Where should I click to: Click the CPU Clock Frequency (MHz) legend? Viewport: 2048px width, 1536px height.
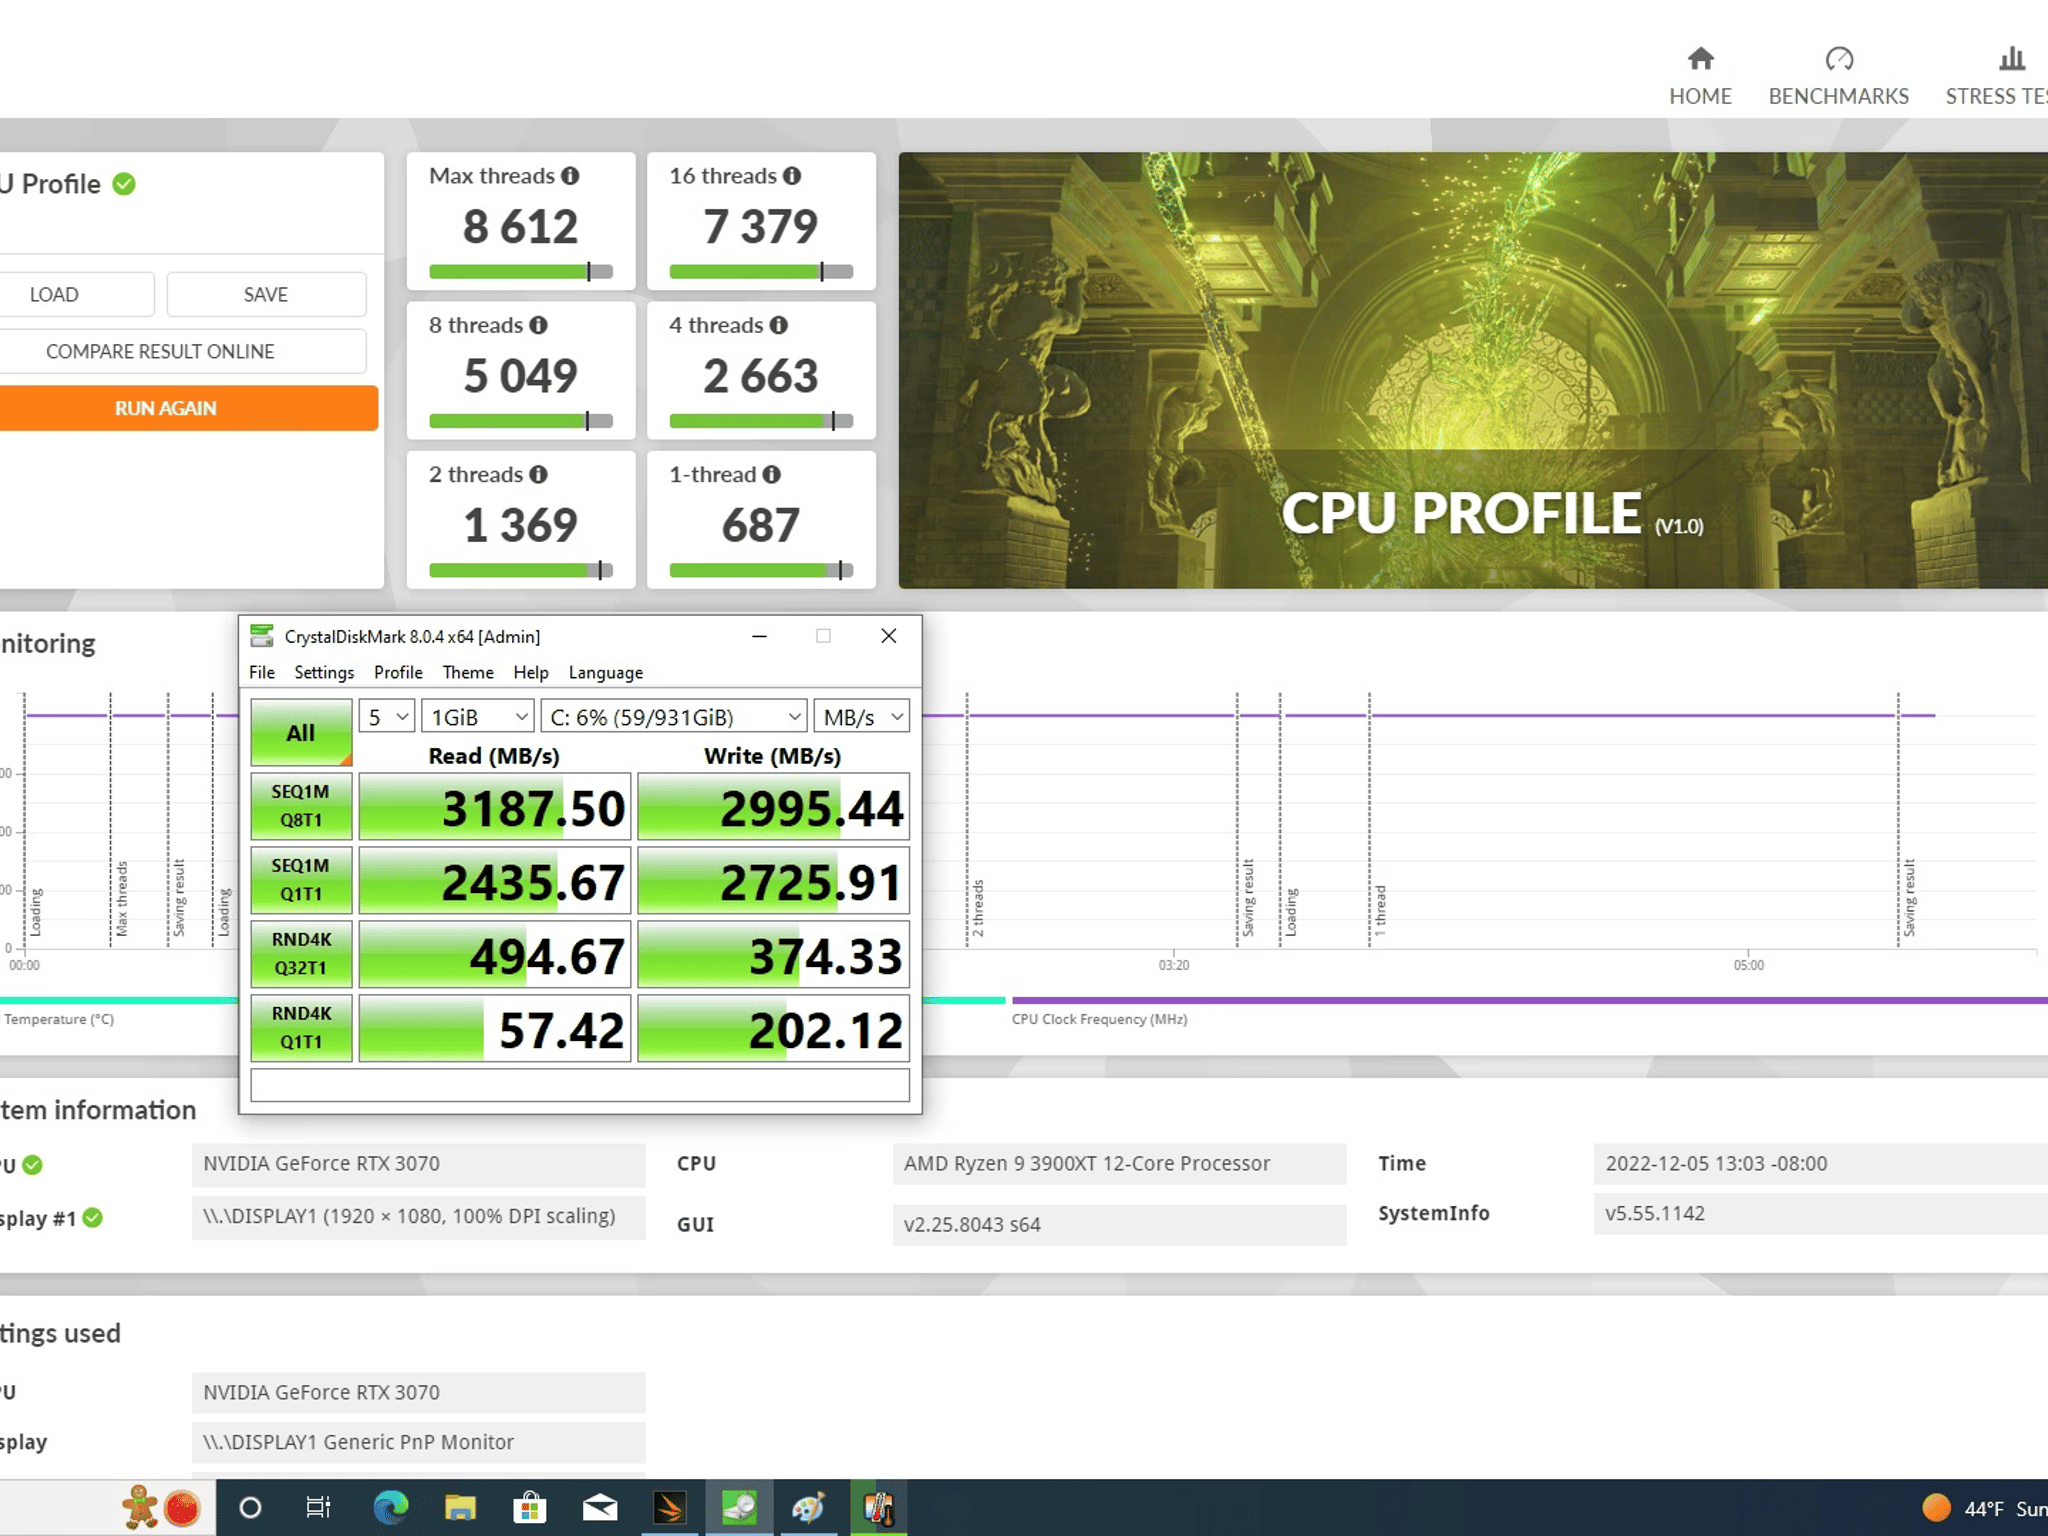[x=1100, y=1019]
